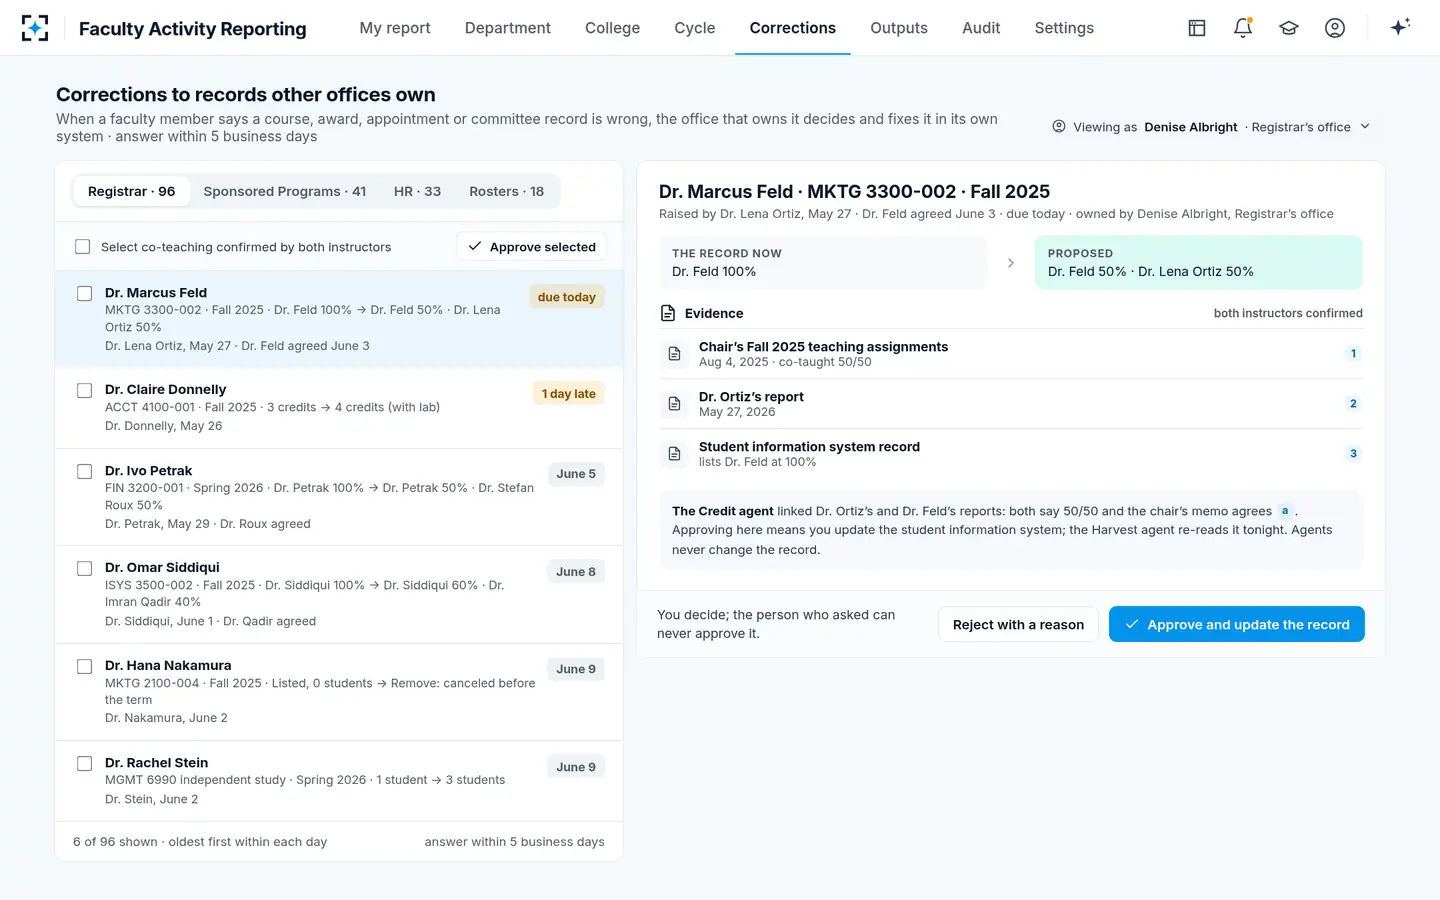The height and width of the screenshot is (900, 1440).
Task: Click the '1 day late' badge
Action: tap(568, 394)
